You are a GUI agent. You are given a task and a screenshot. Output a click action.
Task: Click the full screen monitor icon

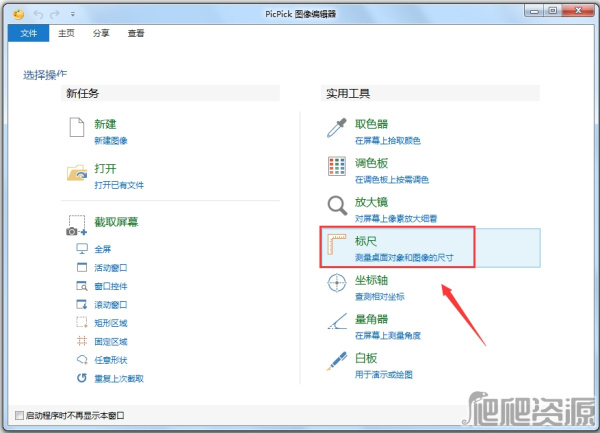point(82,249)
